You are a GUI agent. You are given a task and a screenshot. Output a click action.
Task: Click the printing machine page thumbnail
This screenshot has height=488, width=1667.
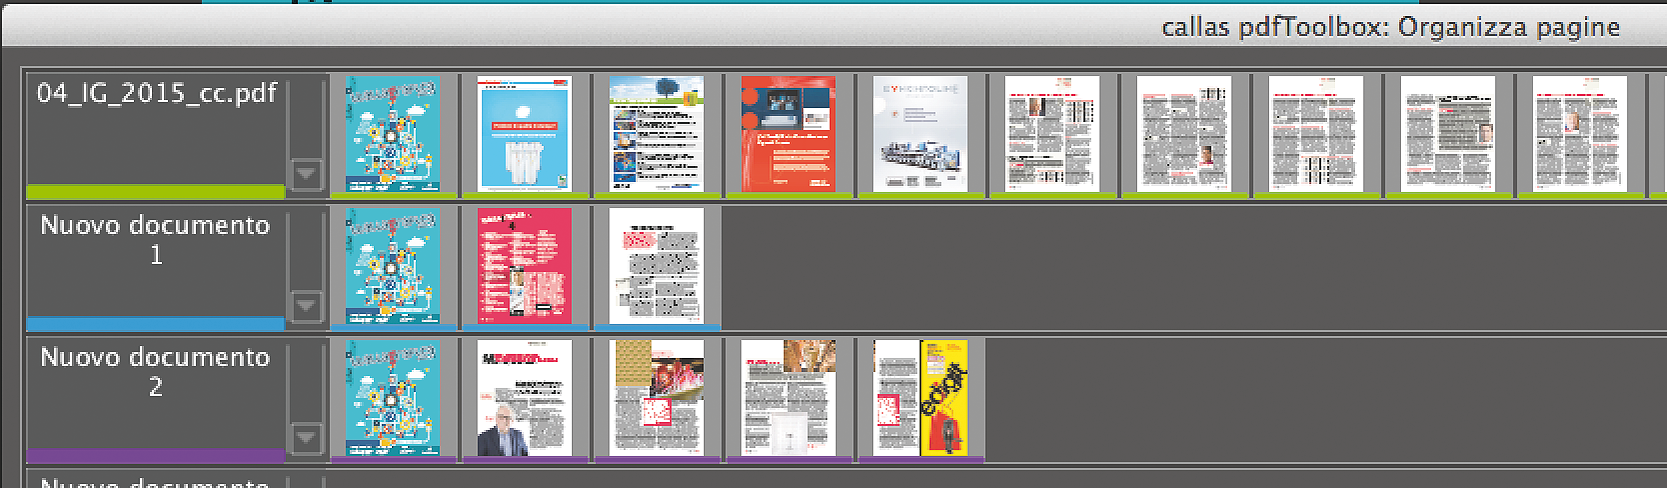coord(920,133)
